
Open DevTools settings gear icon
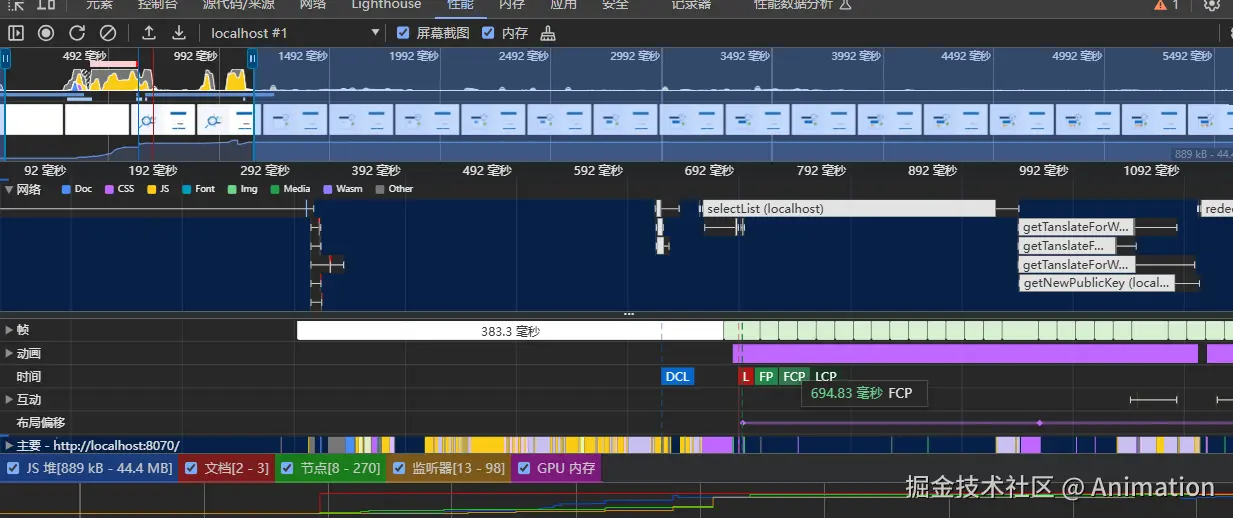[1212, 5]
